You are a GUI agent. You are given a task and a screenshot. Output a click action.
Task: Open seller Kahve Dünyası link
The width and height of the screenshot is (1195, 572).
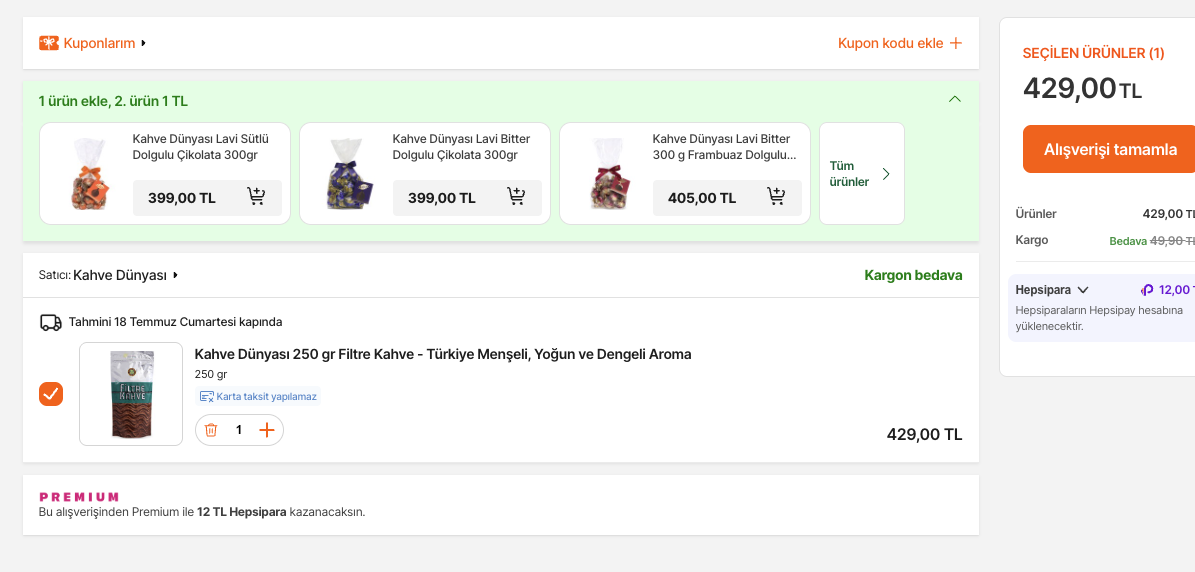(x=120, y=276)
